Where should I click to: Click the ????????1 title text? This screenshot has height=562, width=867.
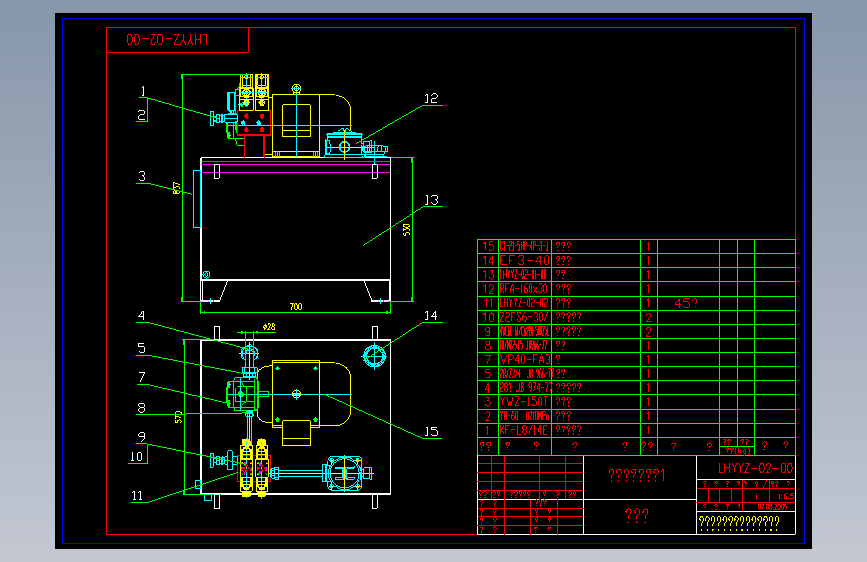(637, 475)
